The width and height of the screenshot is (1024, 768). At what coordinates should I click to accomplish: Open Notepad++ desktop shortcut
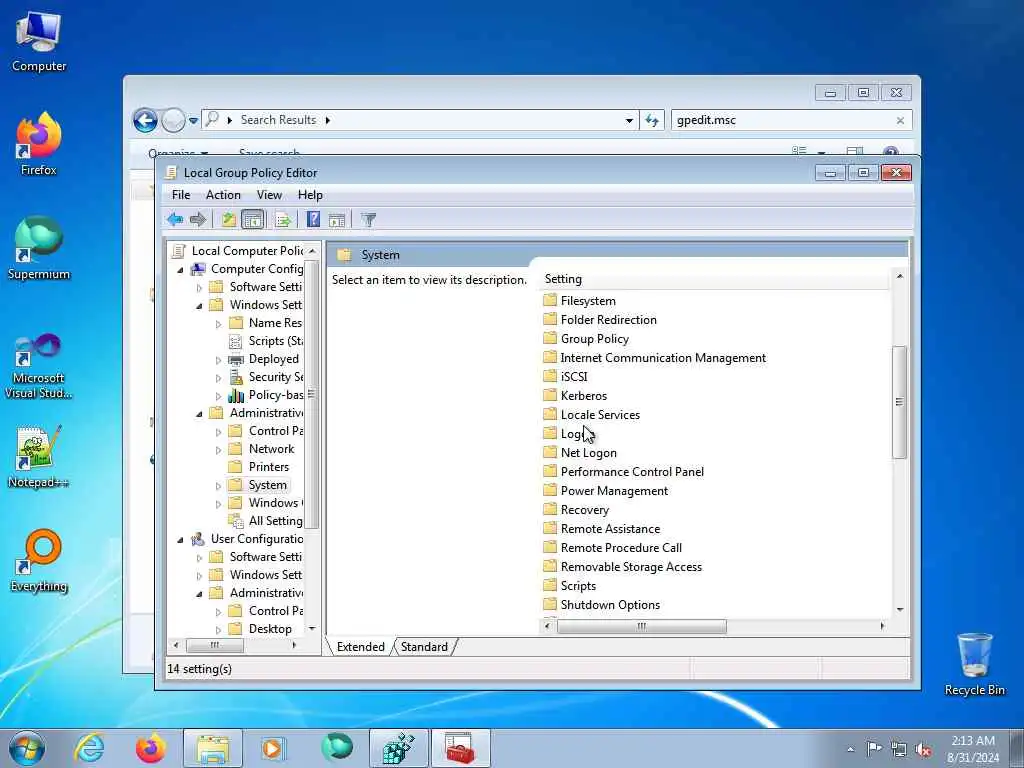tap(39, 456)
